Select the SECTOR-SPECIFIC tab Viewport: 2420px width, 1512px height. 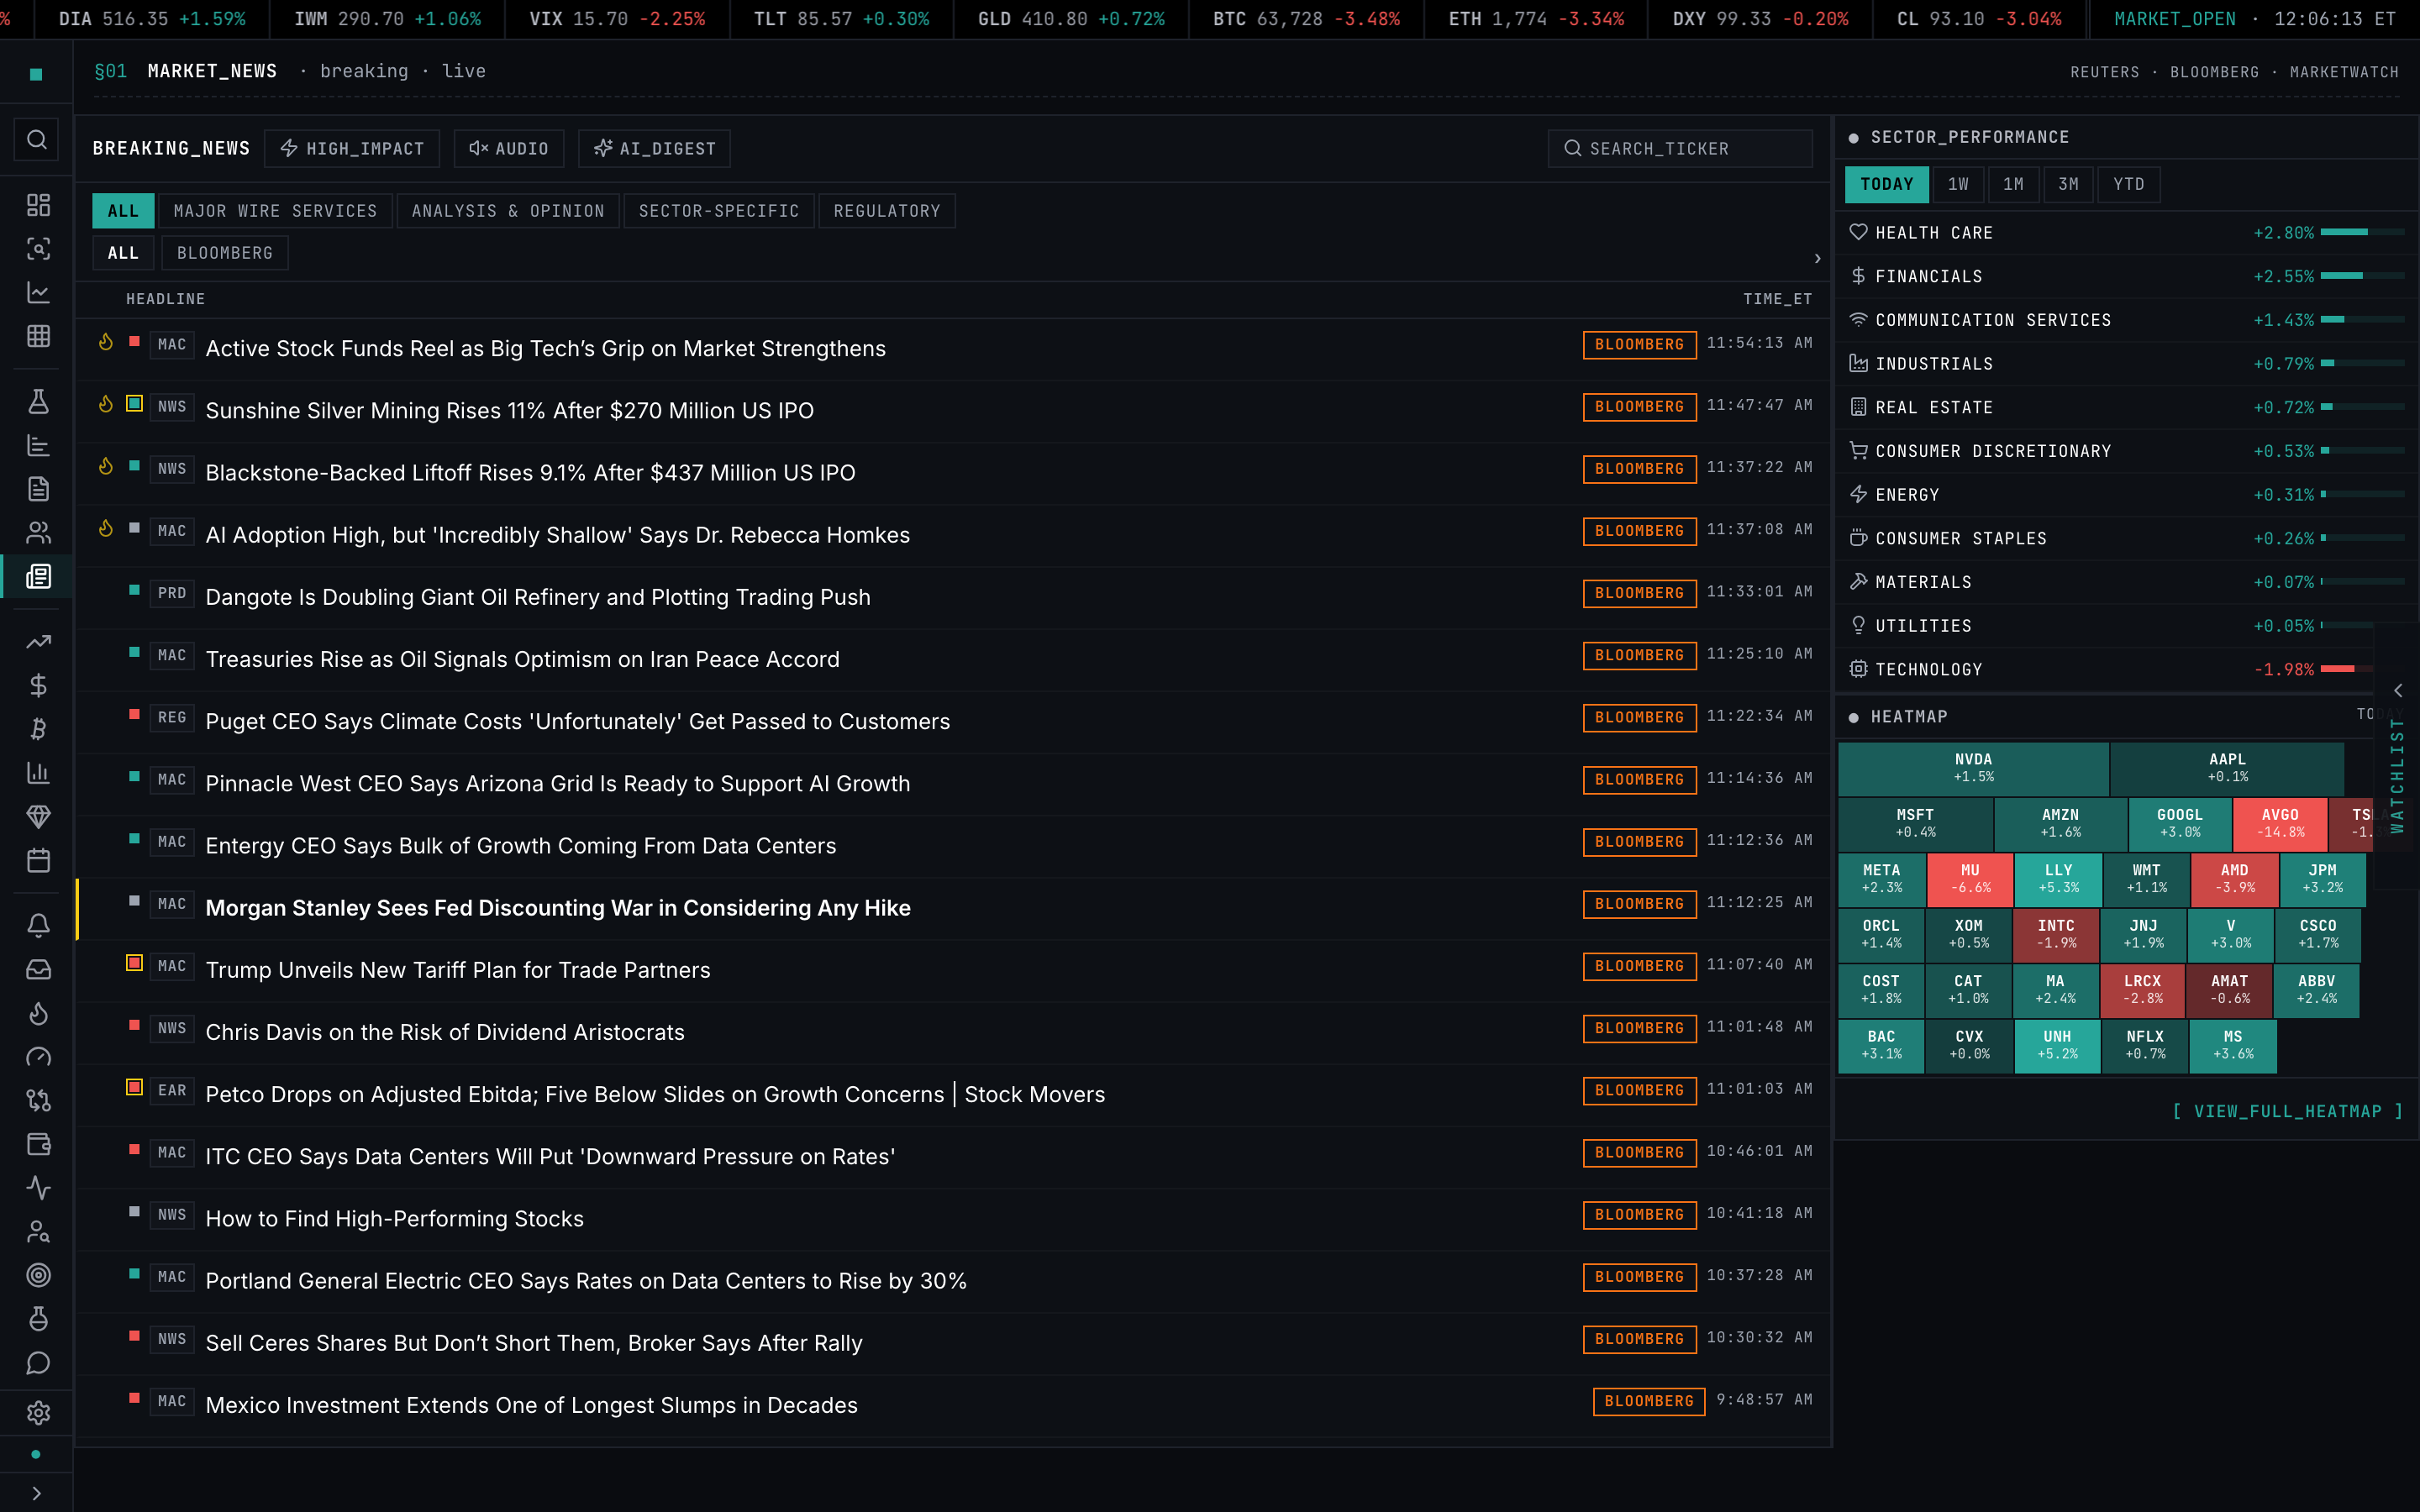(719, 211)
